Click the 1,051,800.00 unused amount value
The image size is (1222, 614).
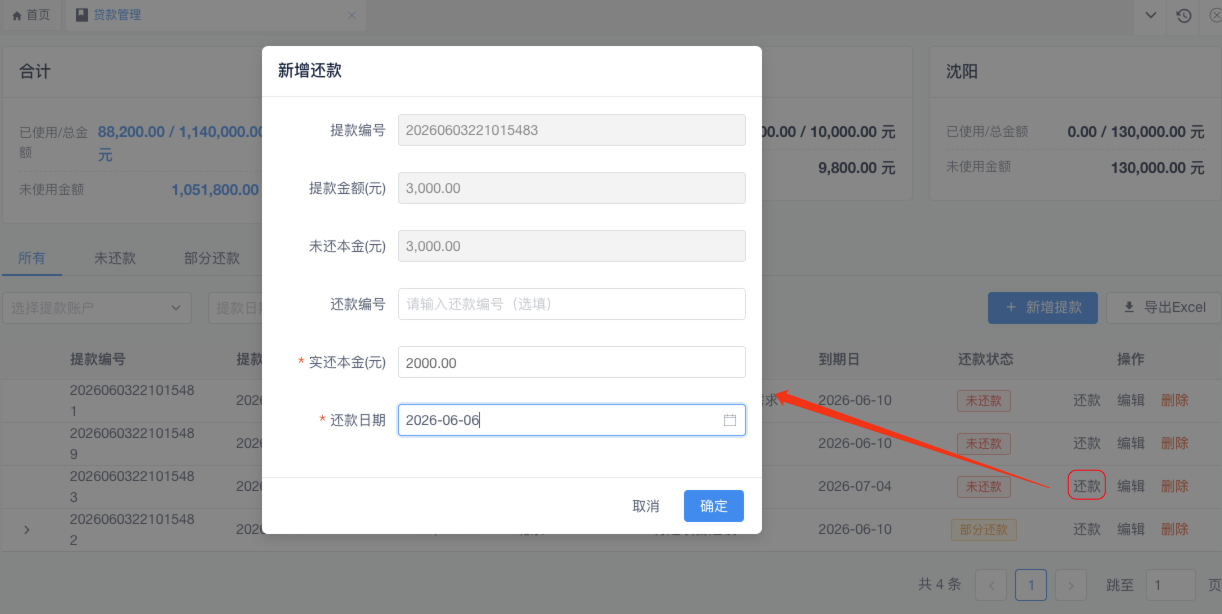point(216,189)
